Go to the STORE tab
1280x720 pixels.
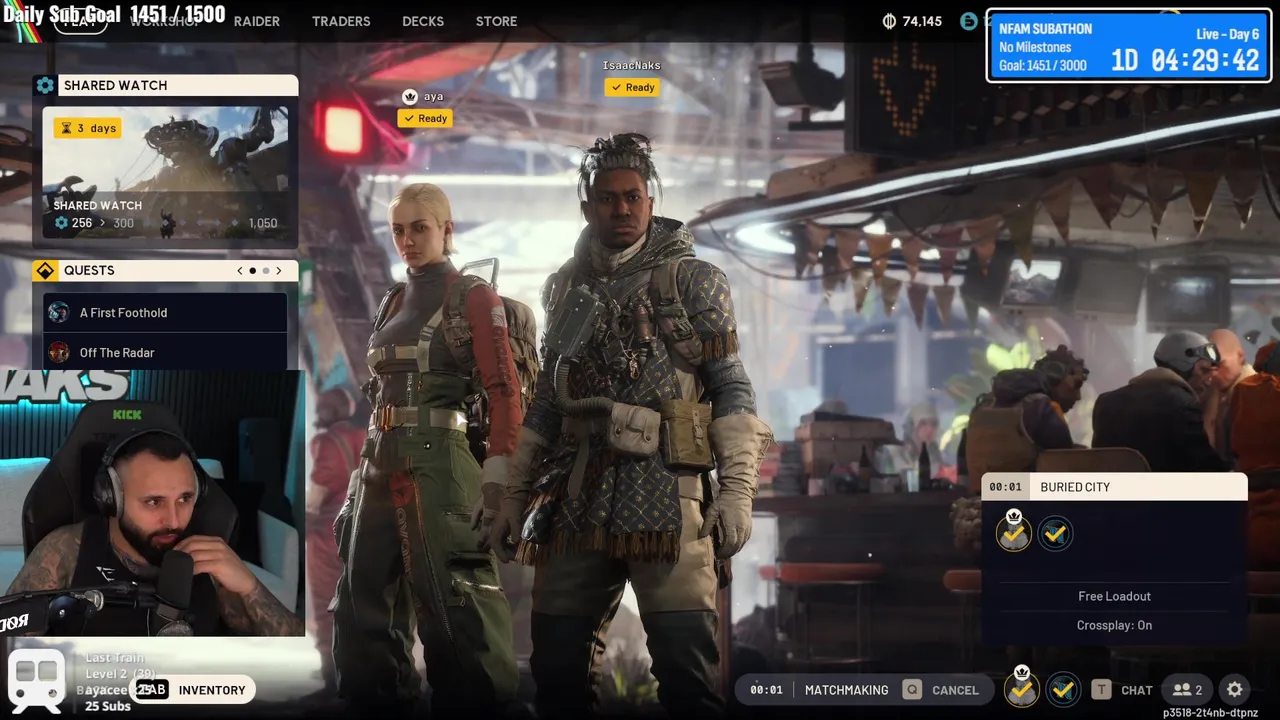coord(496,21)
